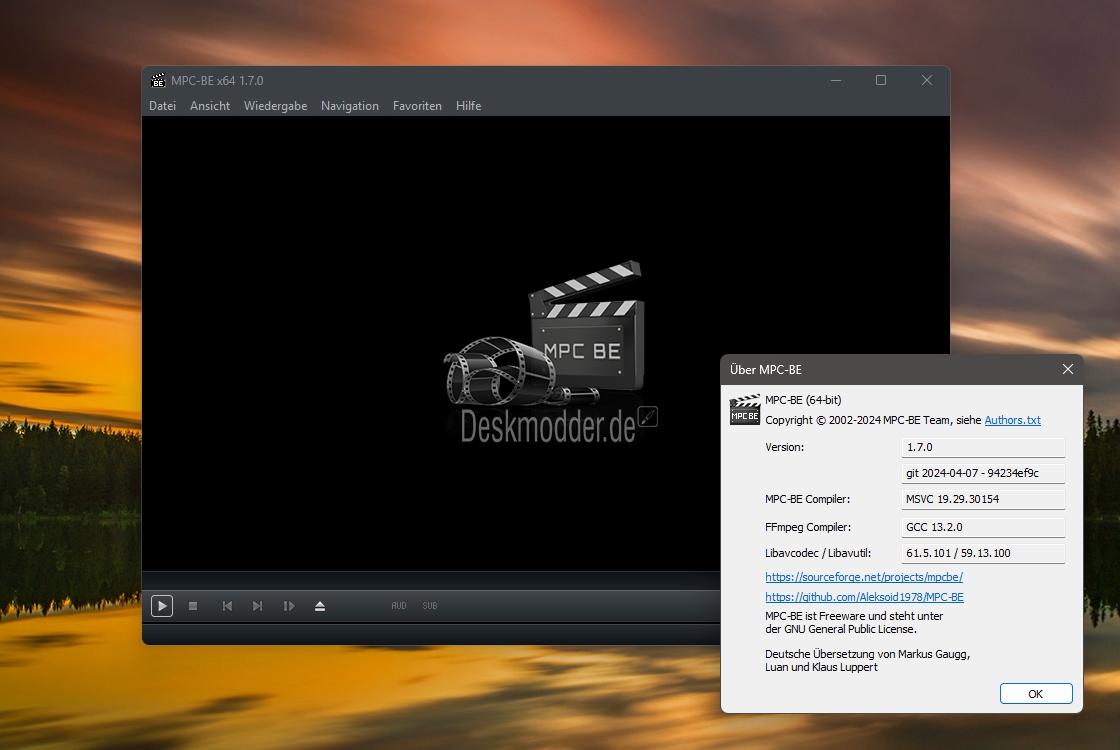Click the Libavcodec version field 61.5.101
This screenshot has width=1120, height=750.
(983, 553)
